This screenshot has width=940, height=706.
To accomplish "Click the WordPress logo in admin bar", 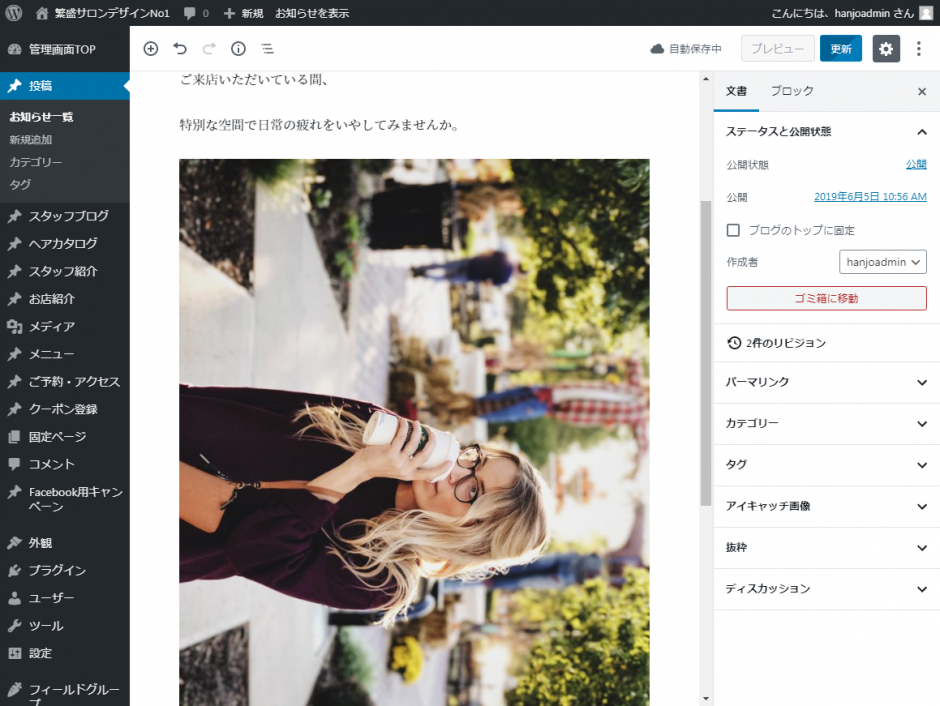I will click(14, 13).
